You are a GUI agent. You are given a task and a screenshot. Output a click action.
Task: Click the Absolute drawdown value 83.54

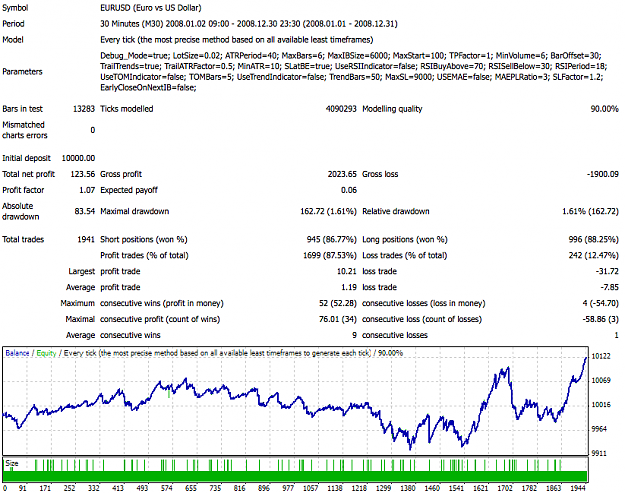point(85,211)
